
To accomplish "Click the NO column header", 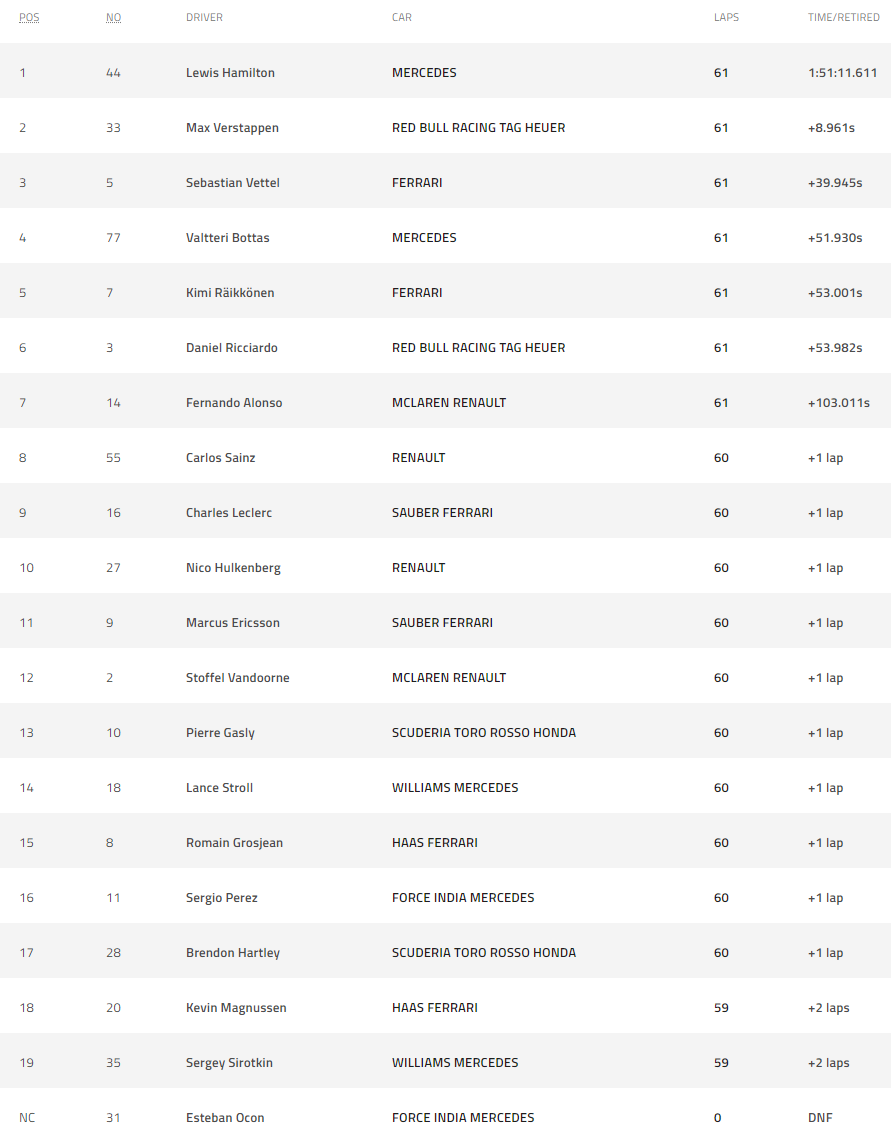I will click(x=113, y=17).
